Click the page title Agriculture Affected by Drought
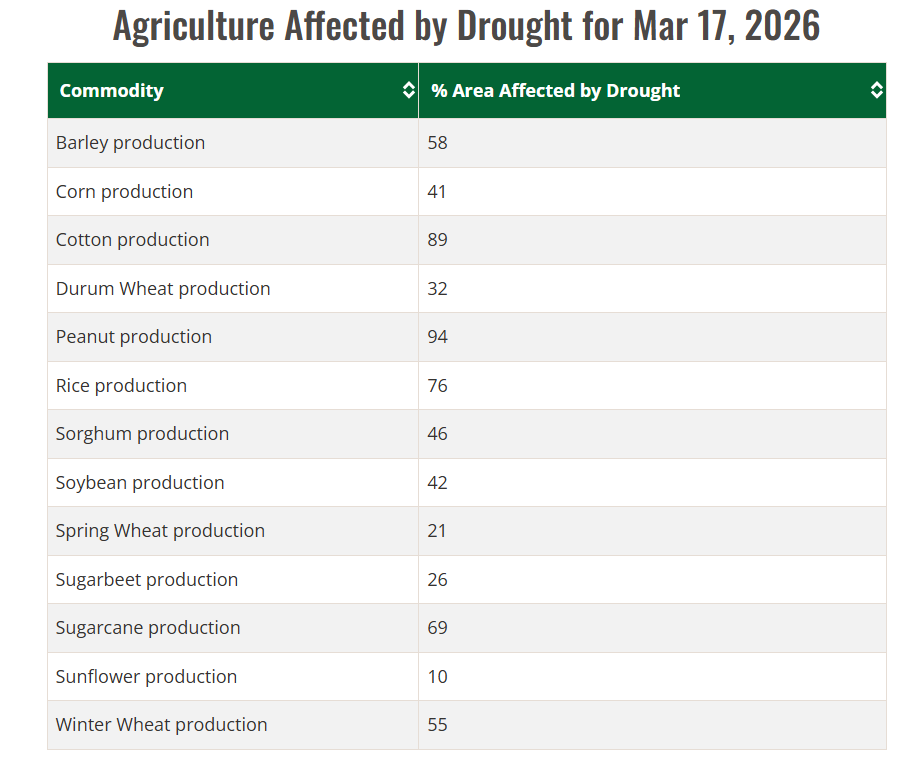899x764 pixels. coord(466,26)
